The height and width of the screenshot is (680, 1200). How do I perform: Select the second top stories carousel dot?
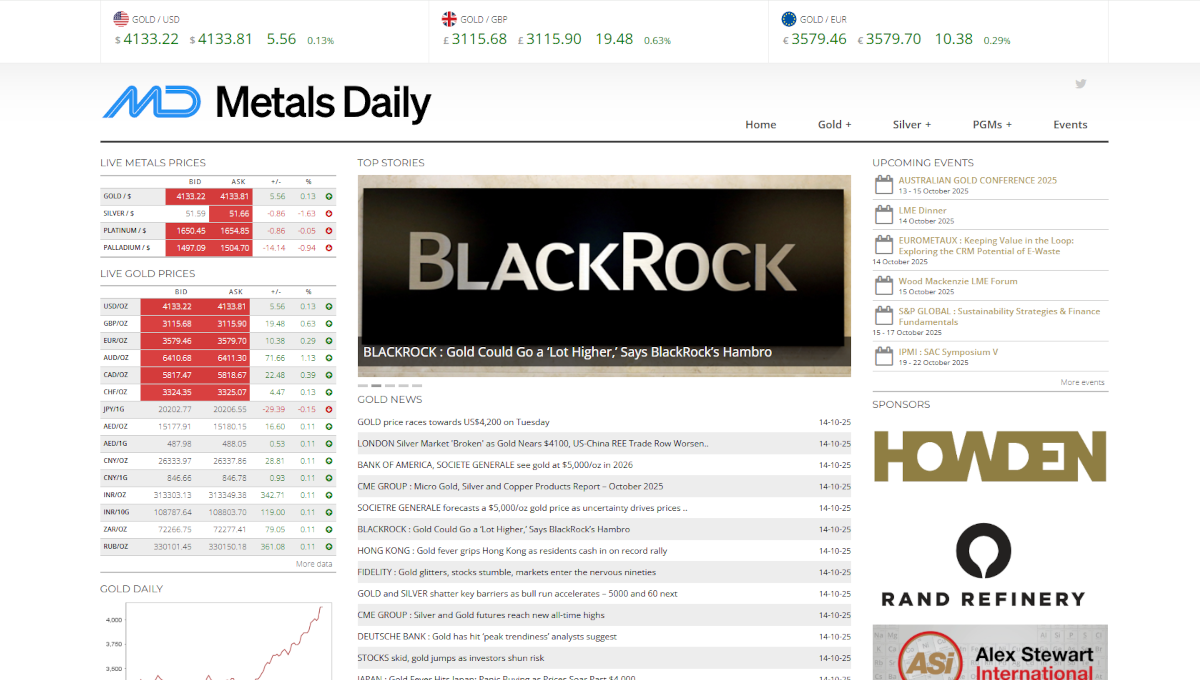376,385
